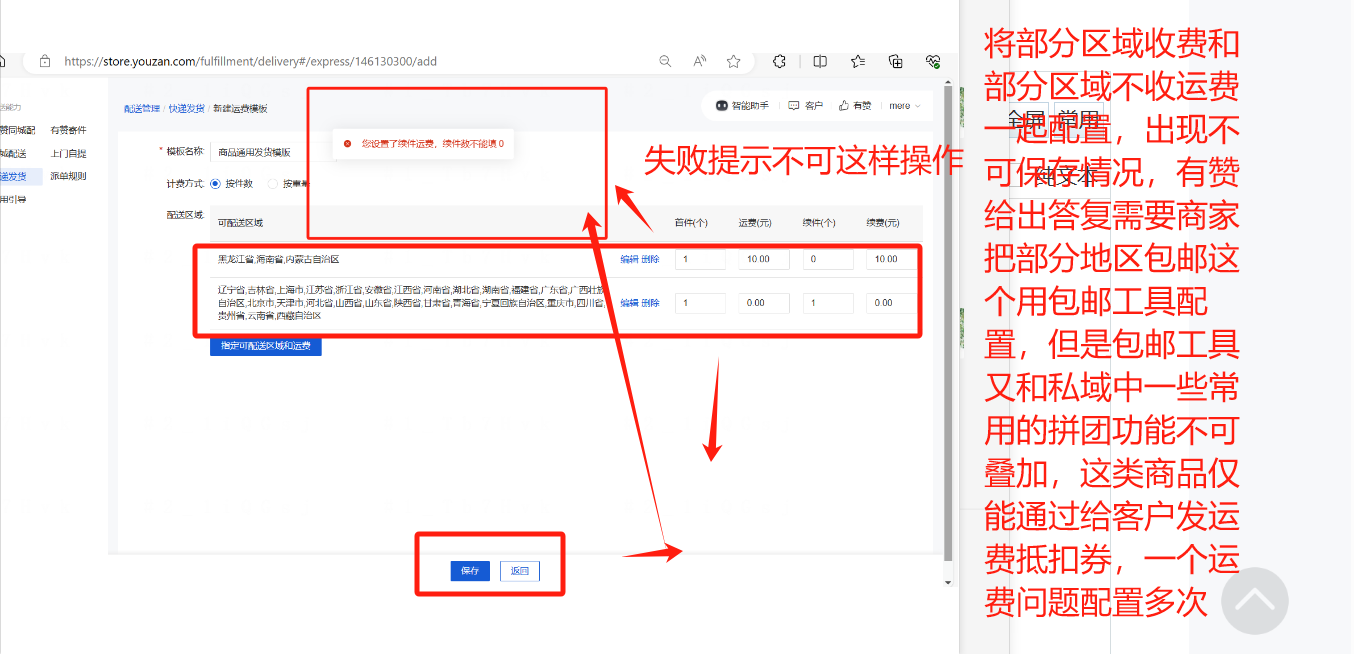1354x654 pixels.
Task: Click 编辑 for 辽宁省 row
Action: click(629, 302)
